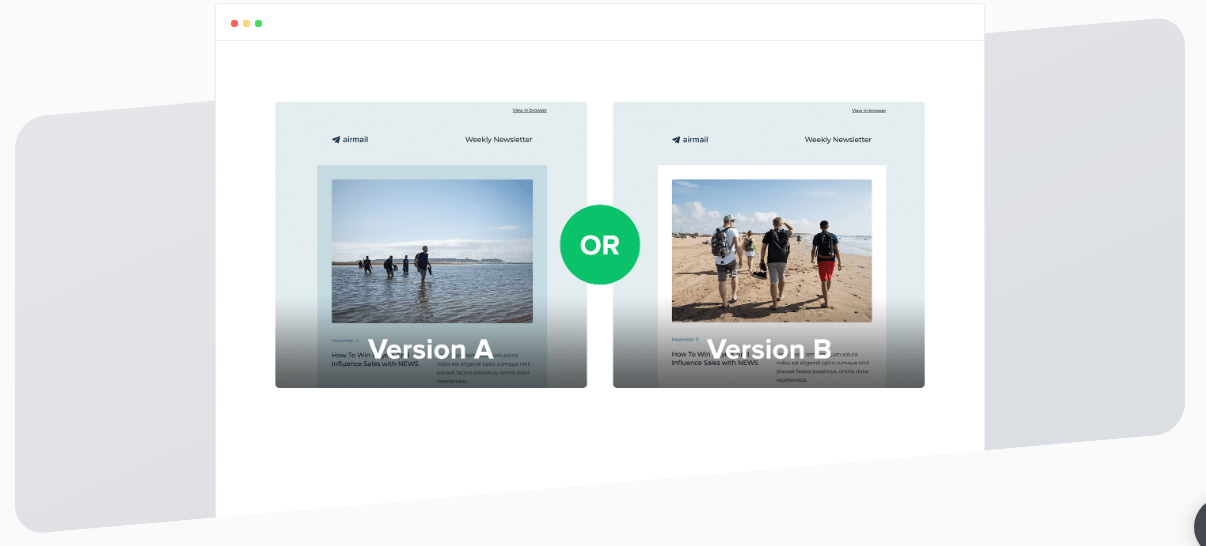Click the red window dot
Image resolution: width=1206 pixels, height=546 pixels.
[234, 23]
